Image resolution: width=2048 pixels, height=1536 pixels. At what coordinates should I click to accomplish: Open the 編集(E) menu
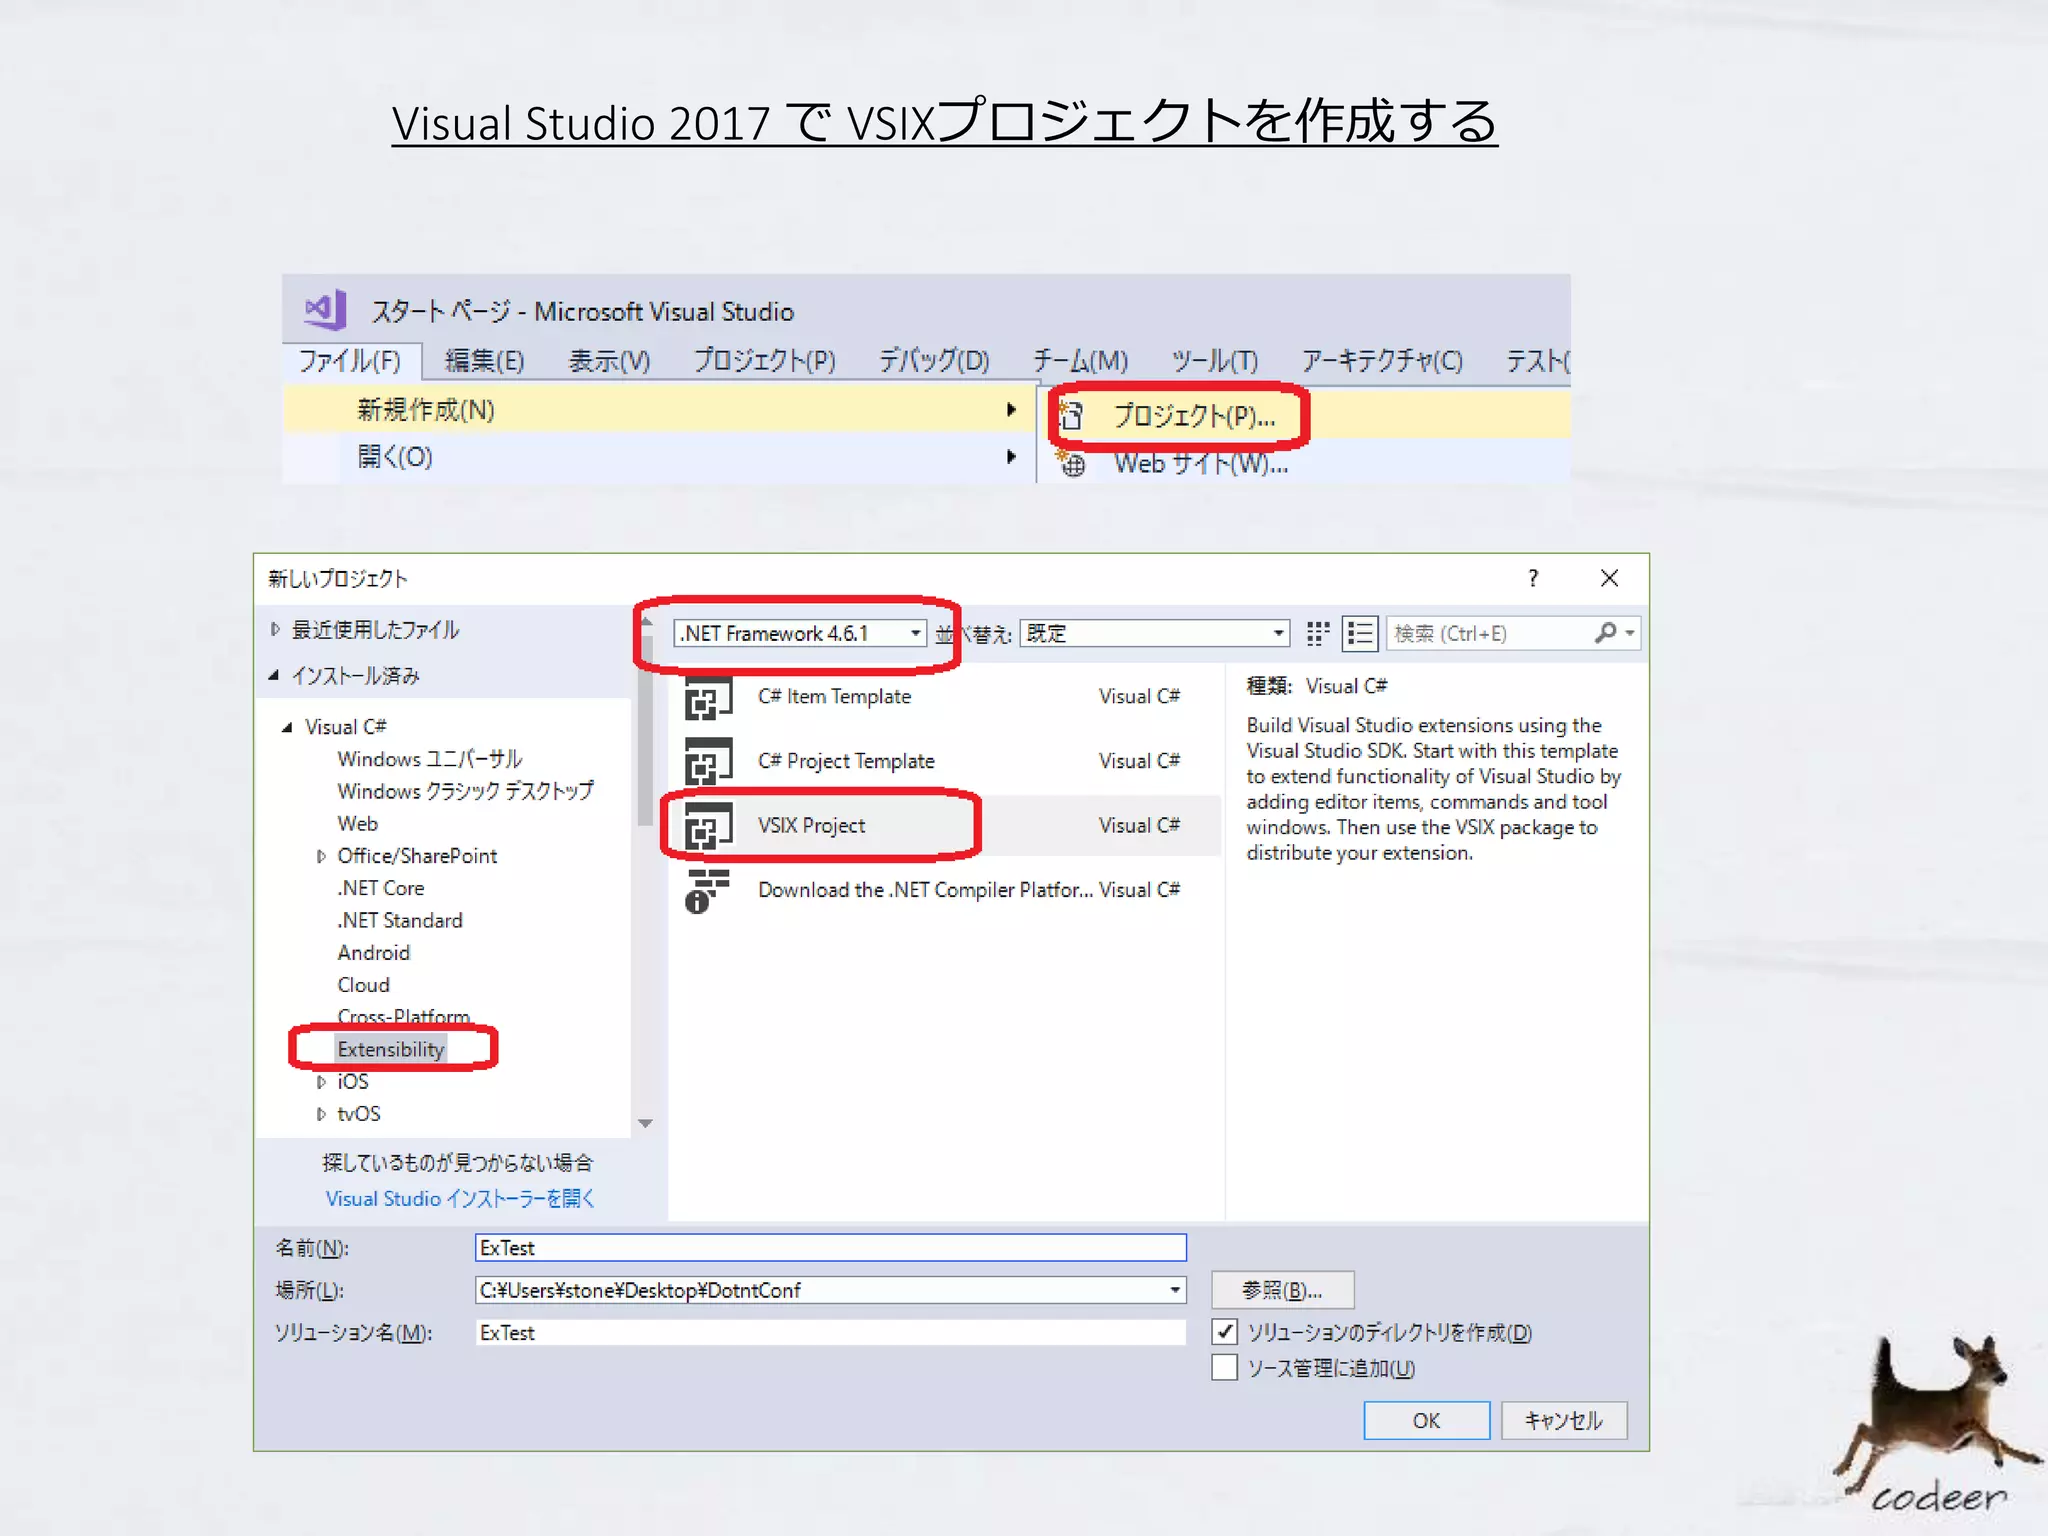tap(485, 361)
